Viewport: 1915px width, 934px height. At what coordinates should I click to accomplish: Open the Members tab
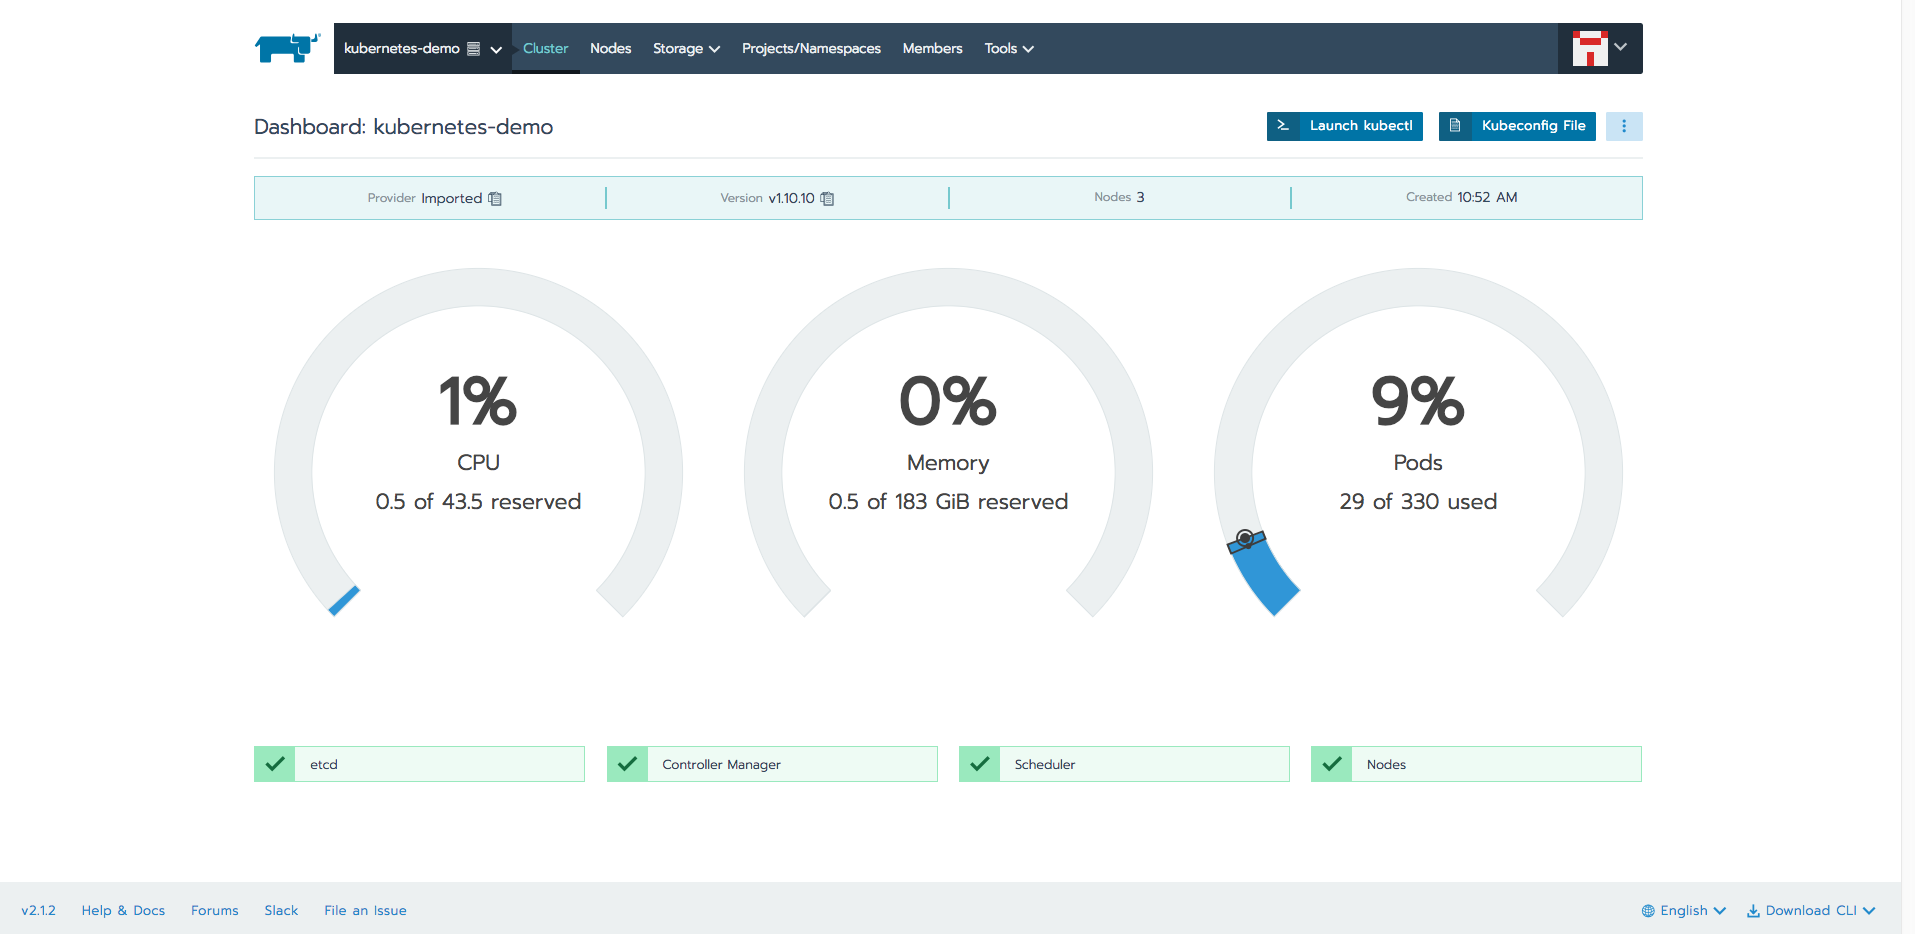tap(932, 48)
